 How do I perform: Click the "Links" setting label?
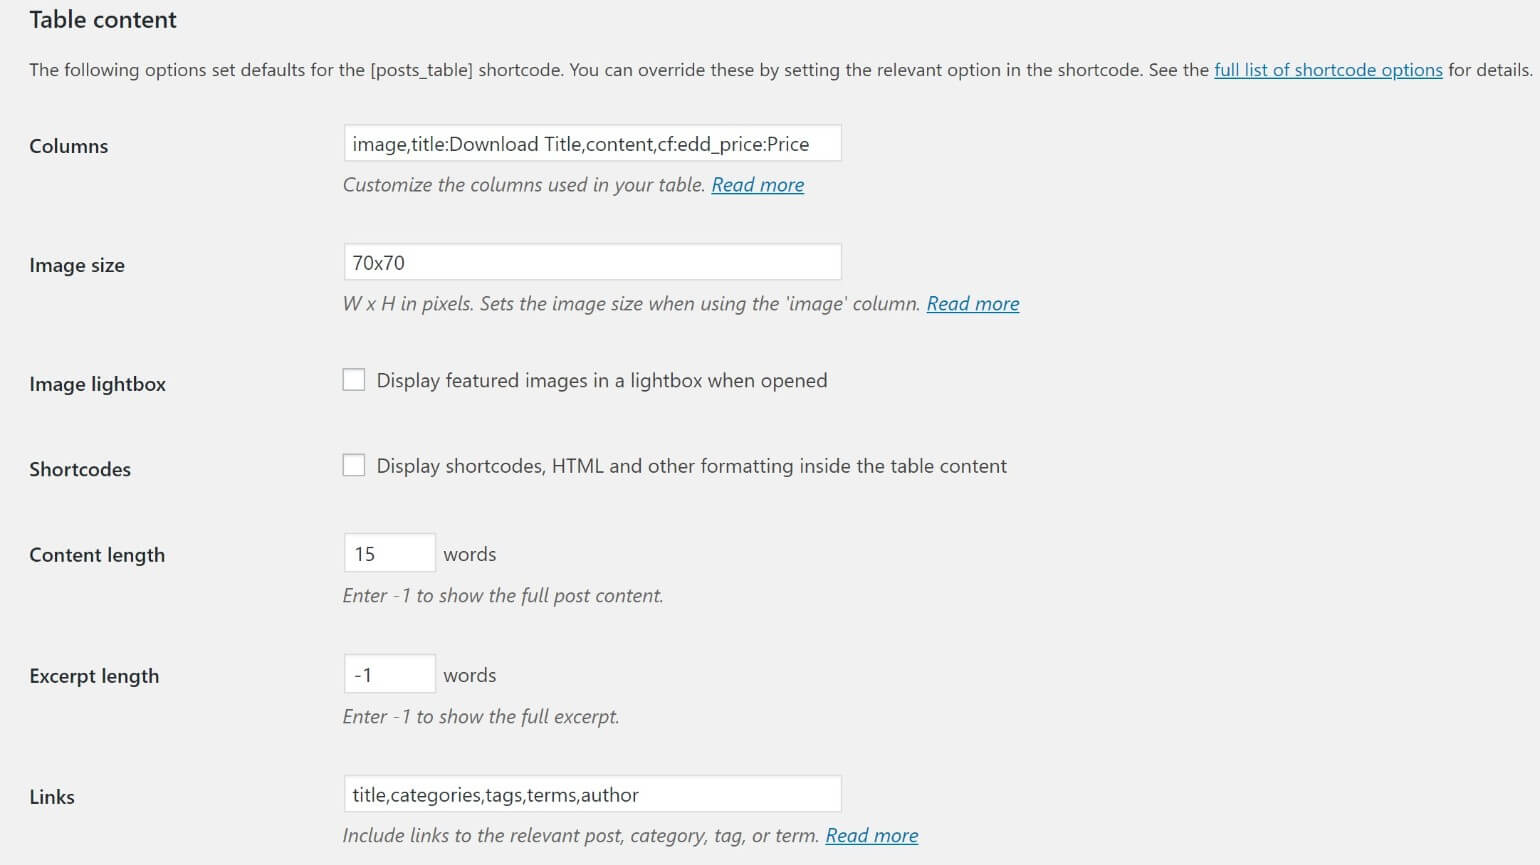52,796
